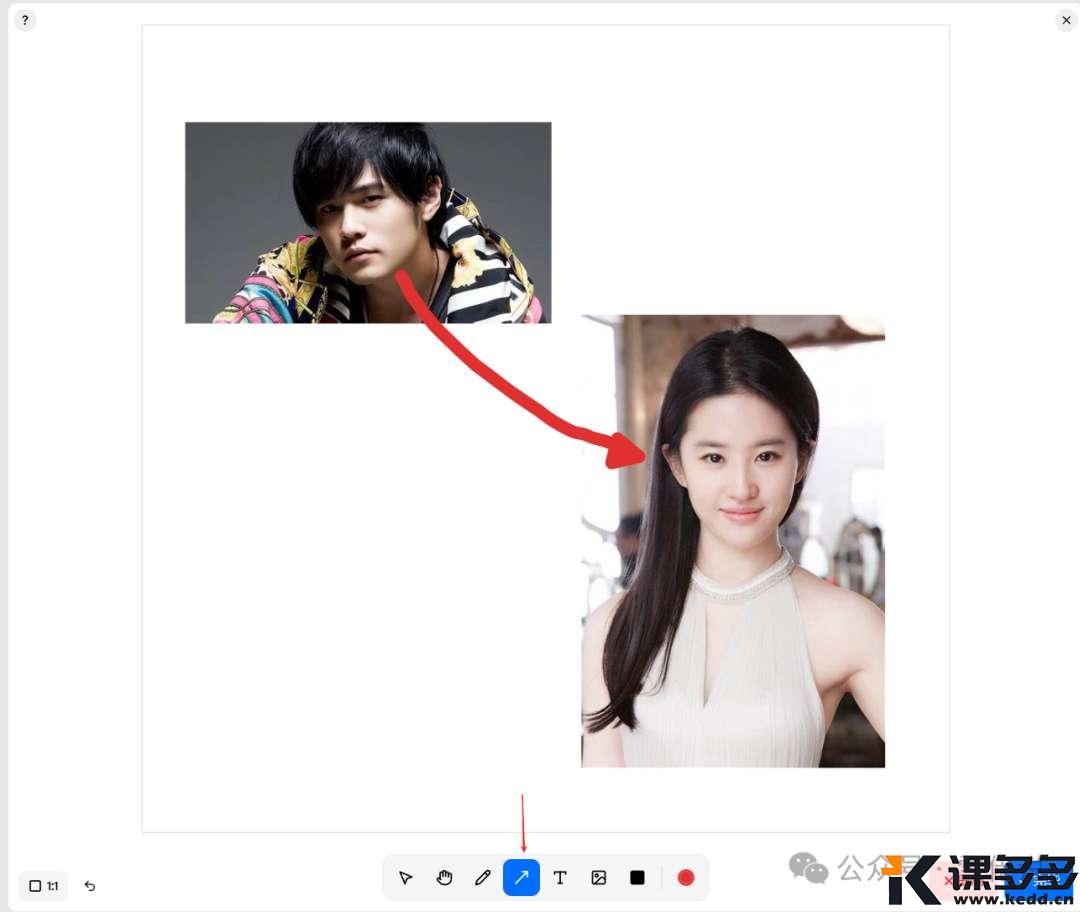This screenshot has height=912, width=1080.
Task: Close the canvas editor dialog
Action: (1066, 20)
